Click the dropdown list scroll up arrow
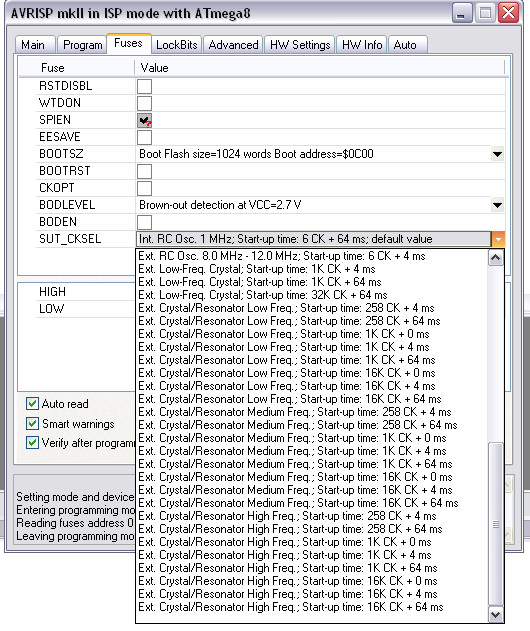Image resolution: width=530 pixels, height=631 pixels. pyautogui.click(x=495, y=258)
